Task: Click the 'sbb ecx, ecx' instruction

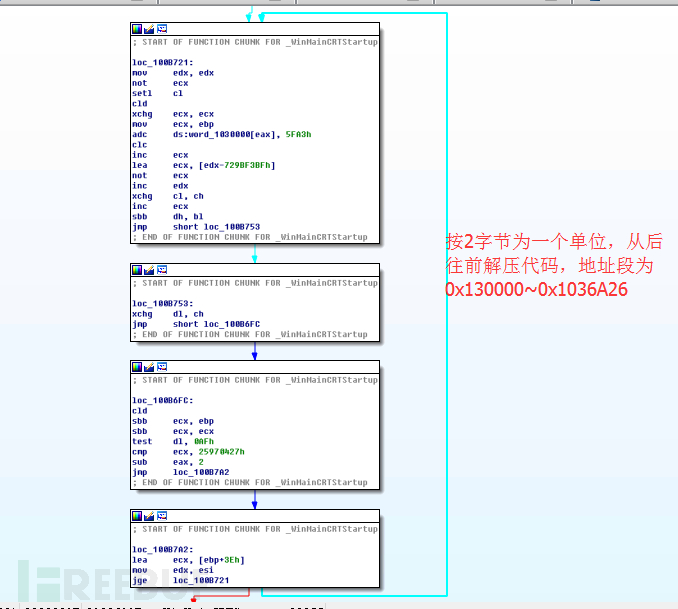Action: [173, 431]
